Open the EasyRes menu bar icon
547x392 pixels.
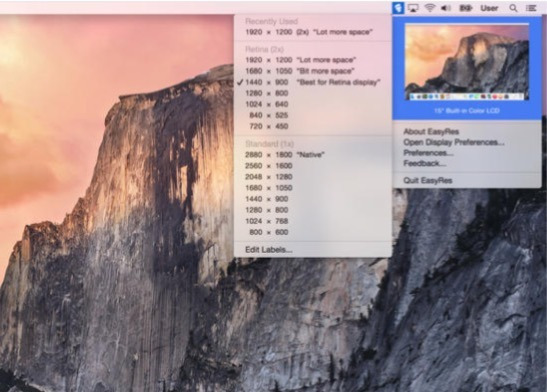point(398,8)
